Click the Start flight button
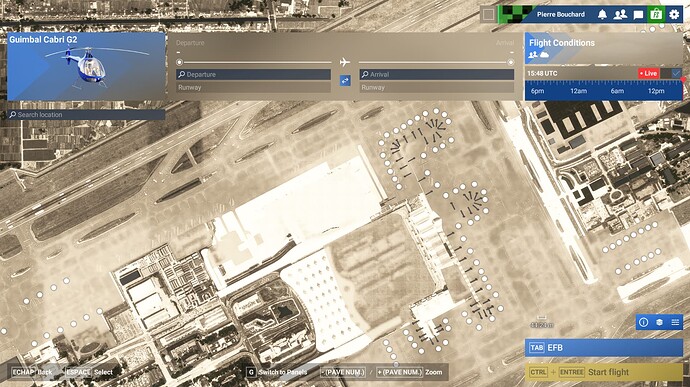 tap(604, 372)
